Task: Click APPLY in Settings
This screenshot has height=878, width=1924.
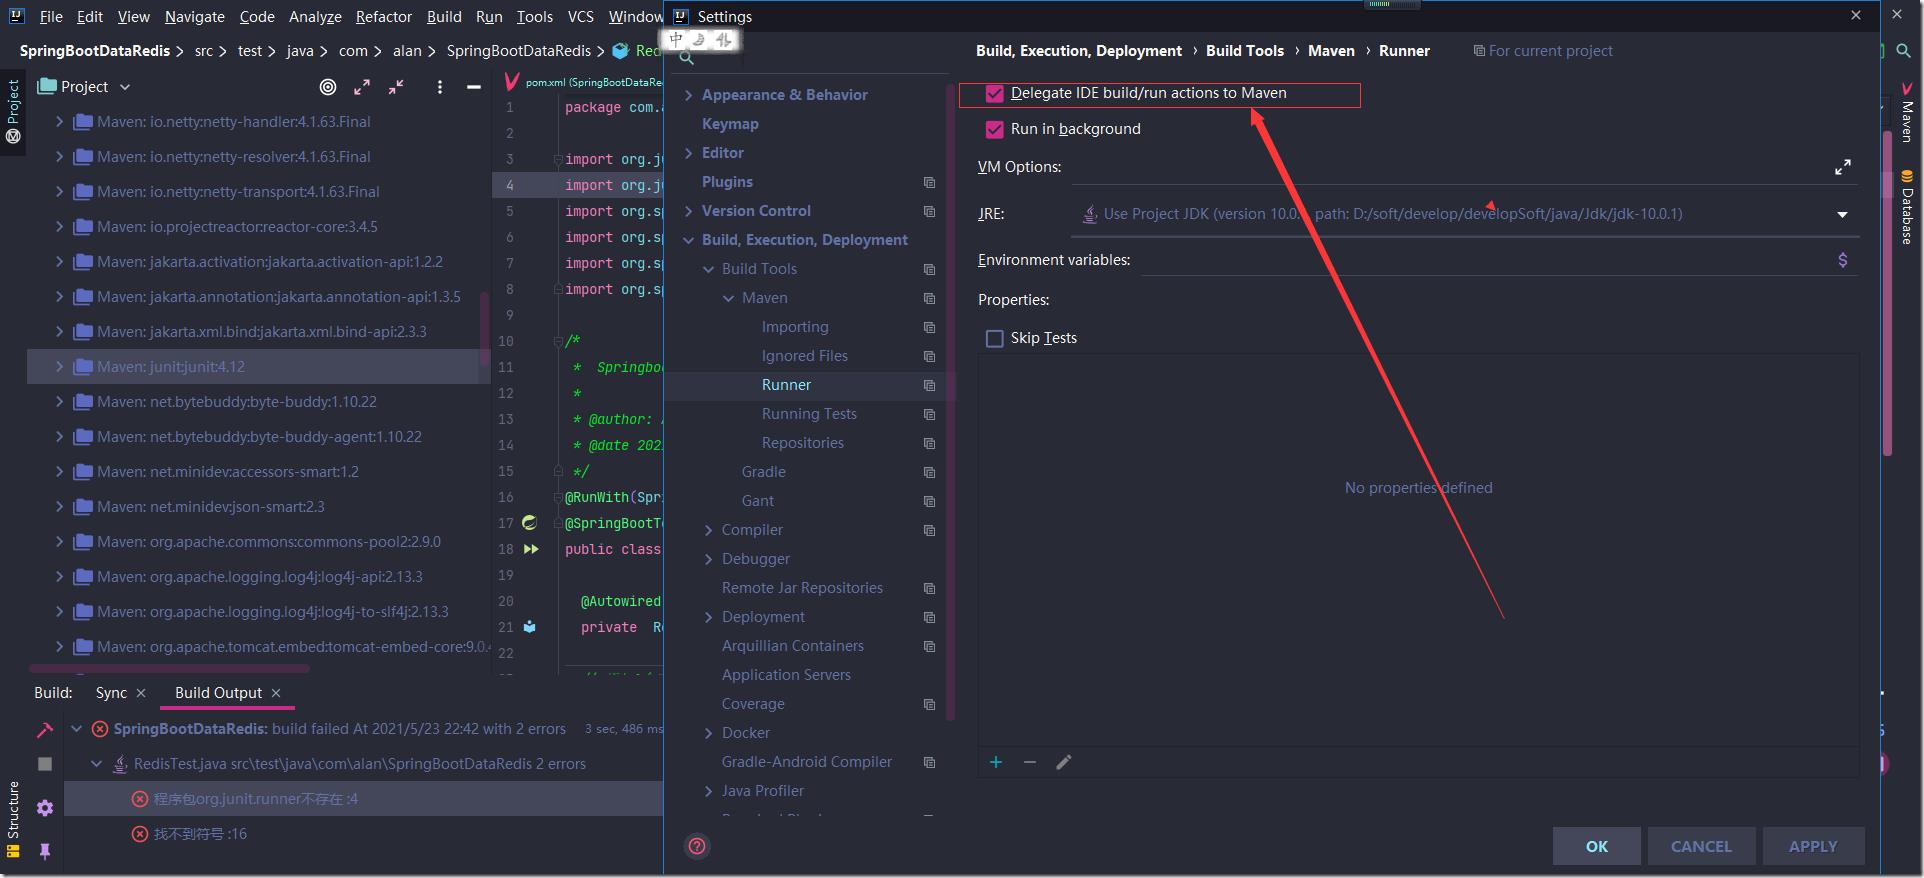Action: coord(1813,846)
